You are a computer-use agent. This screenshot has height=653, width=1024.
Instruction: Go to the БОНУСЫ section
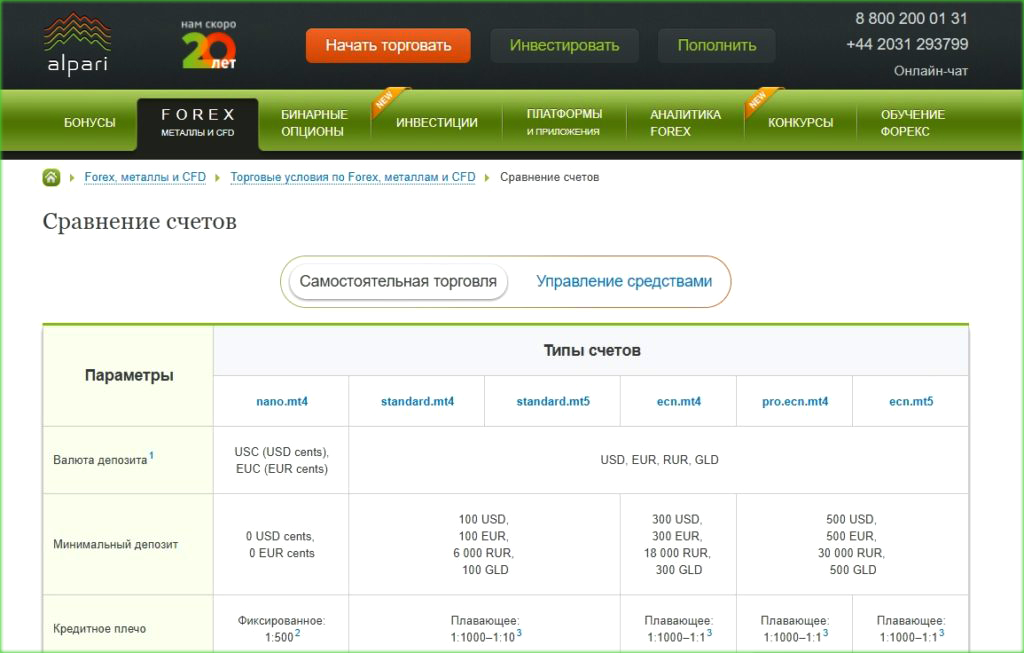(90, 122)
